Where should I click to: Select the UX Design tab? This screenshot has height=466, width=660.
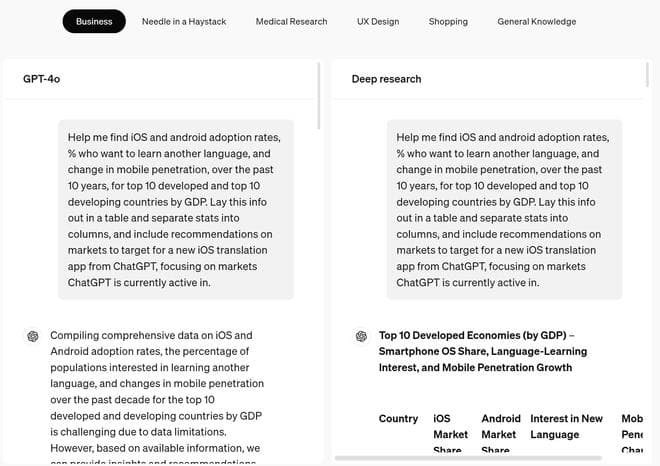tap(378, 21)
